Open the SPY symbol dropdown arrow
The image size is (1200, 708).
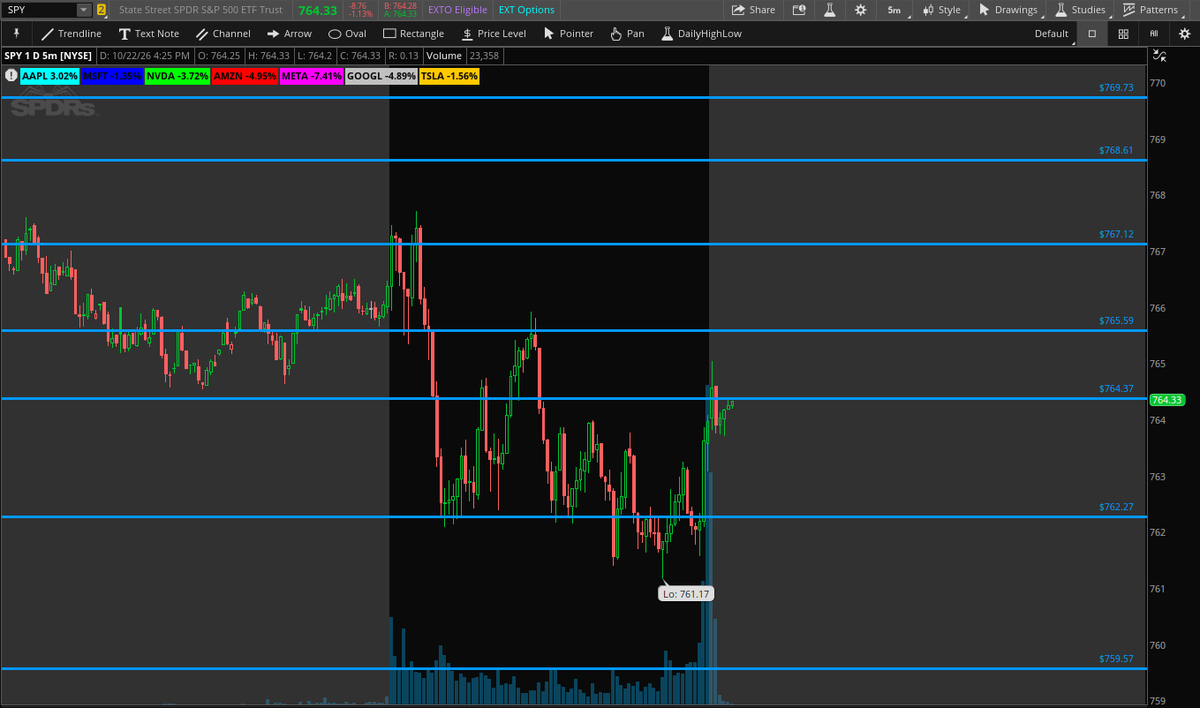pyautogui.click(x=84, y=10)
